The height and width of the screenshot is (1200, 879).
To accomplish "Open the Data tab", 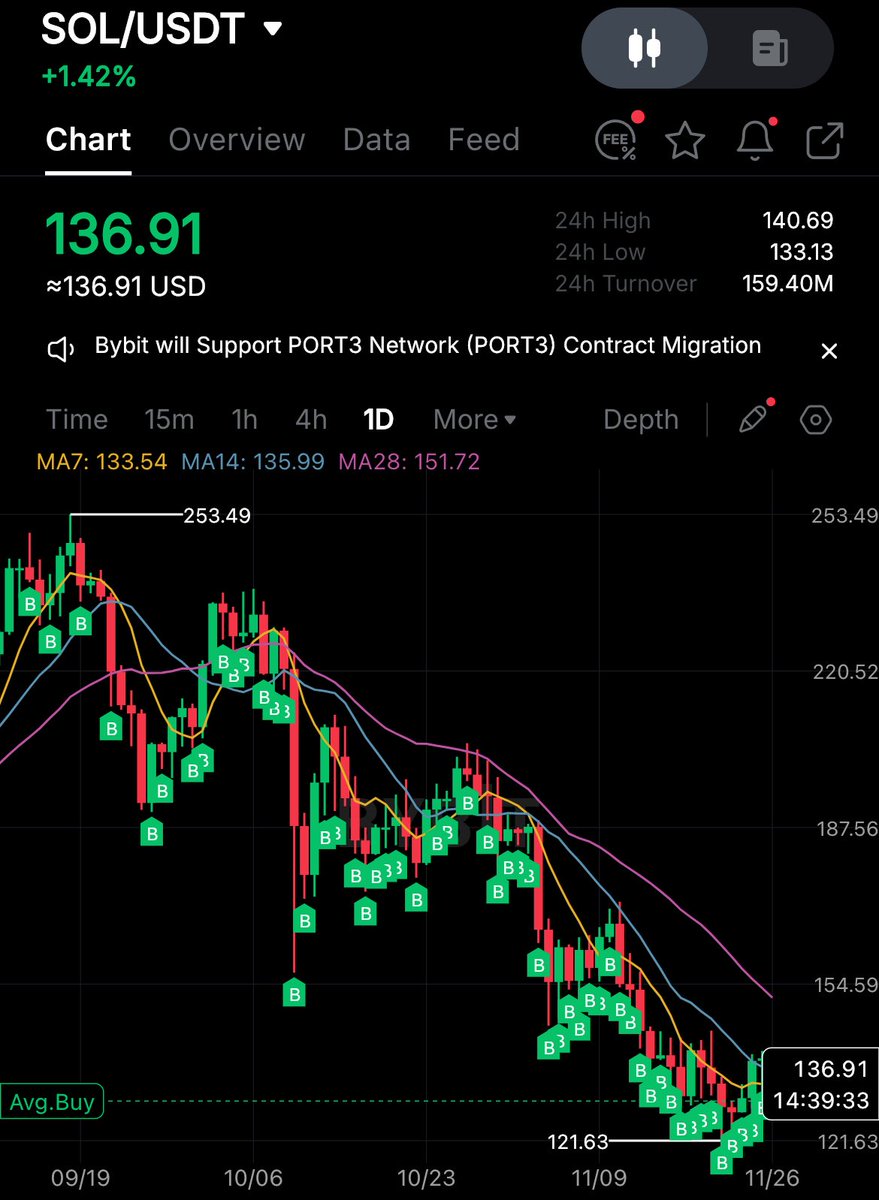I will coord(376,140).
